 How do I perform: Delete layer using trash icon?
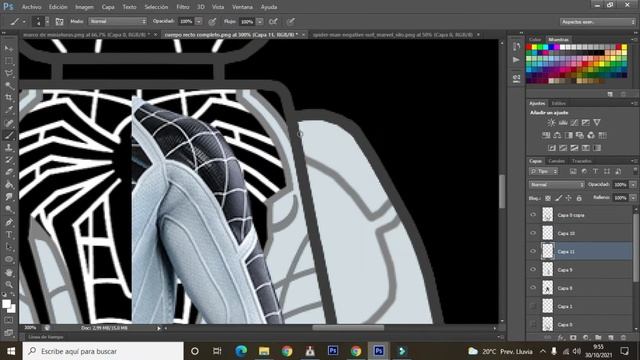click(623, 338)
